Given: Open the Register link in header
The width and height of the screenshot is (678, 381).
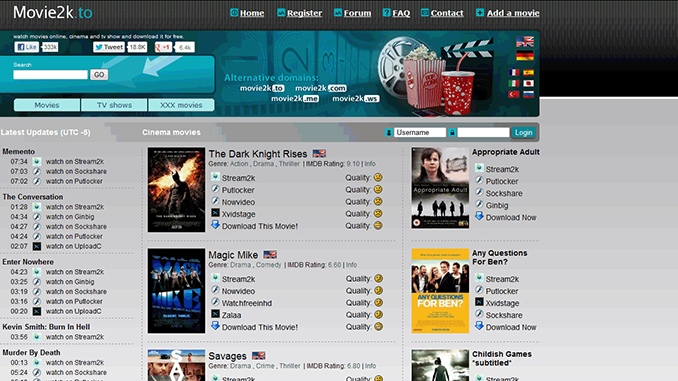Looking at the screenshot, I should [x=304, y=13].
